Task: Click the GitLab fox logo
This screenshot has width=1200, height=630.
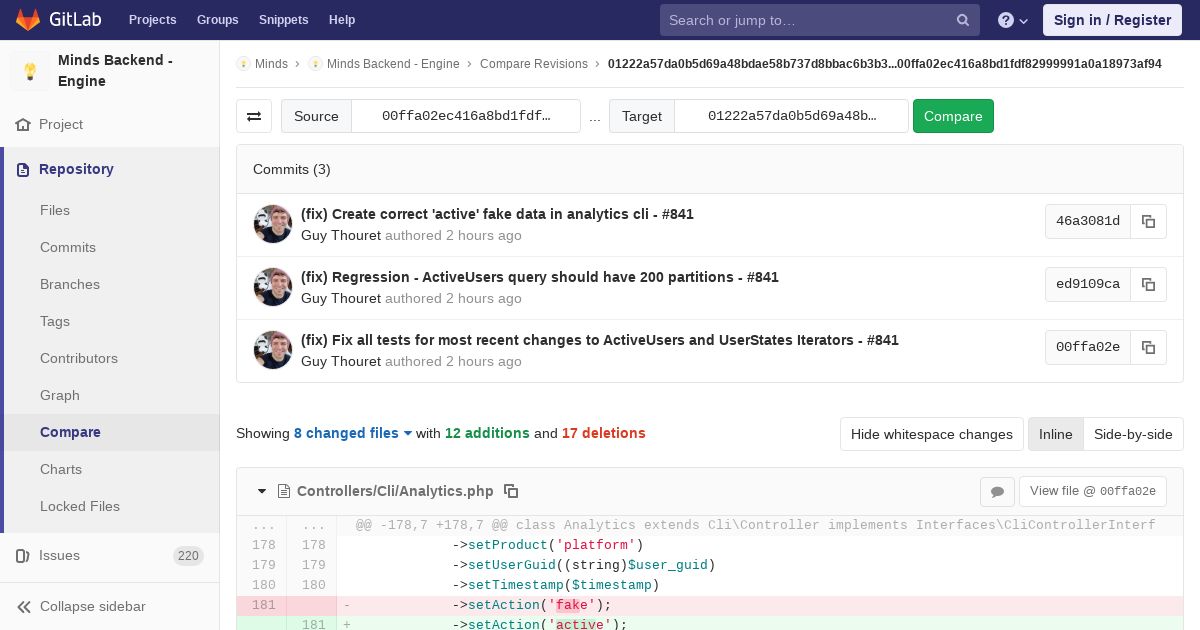Action: [28, 19]
